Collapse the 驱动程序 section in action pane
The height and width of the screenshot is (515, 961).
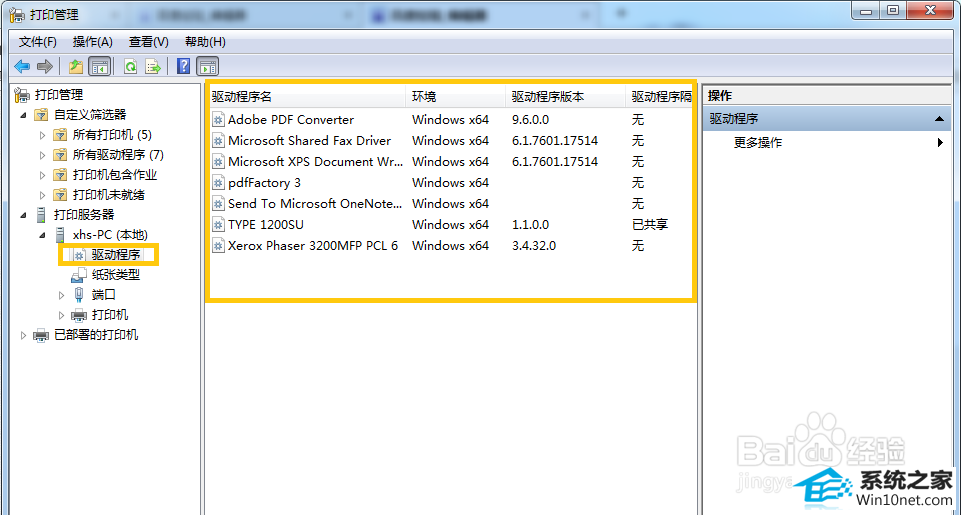point(938,119)
